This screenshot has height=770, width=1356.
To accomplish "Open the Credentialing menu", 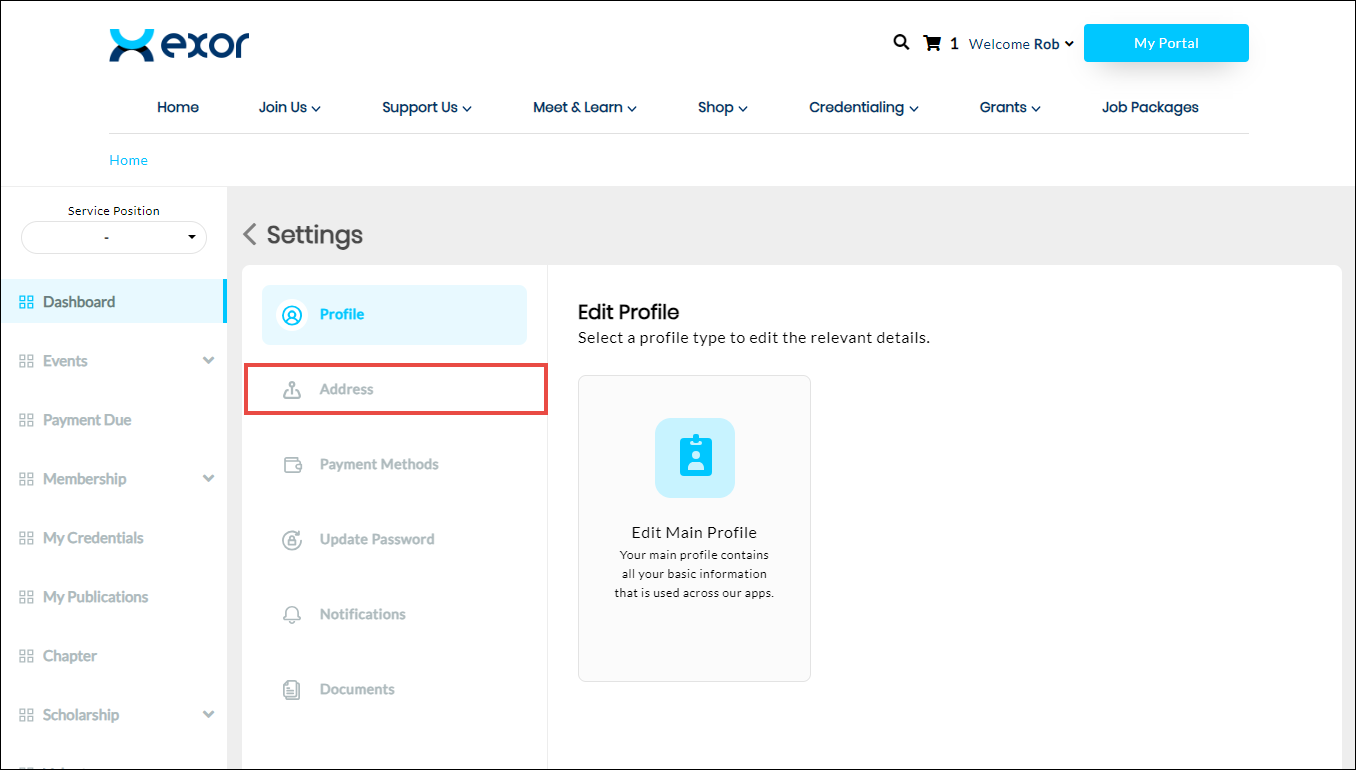I will click(x=863, y=108).
